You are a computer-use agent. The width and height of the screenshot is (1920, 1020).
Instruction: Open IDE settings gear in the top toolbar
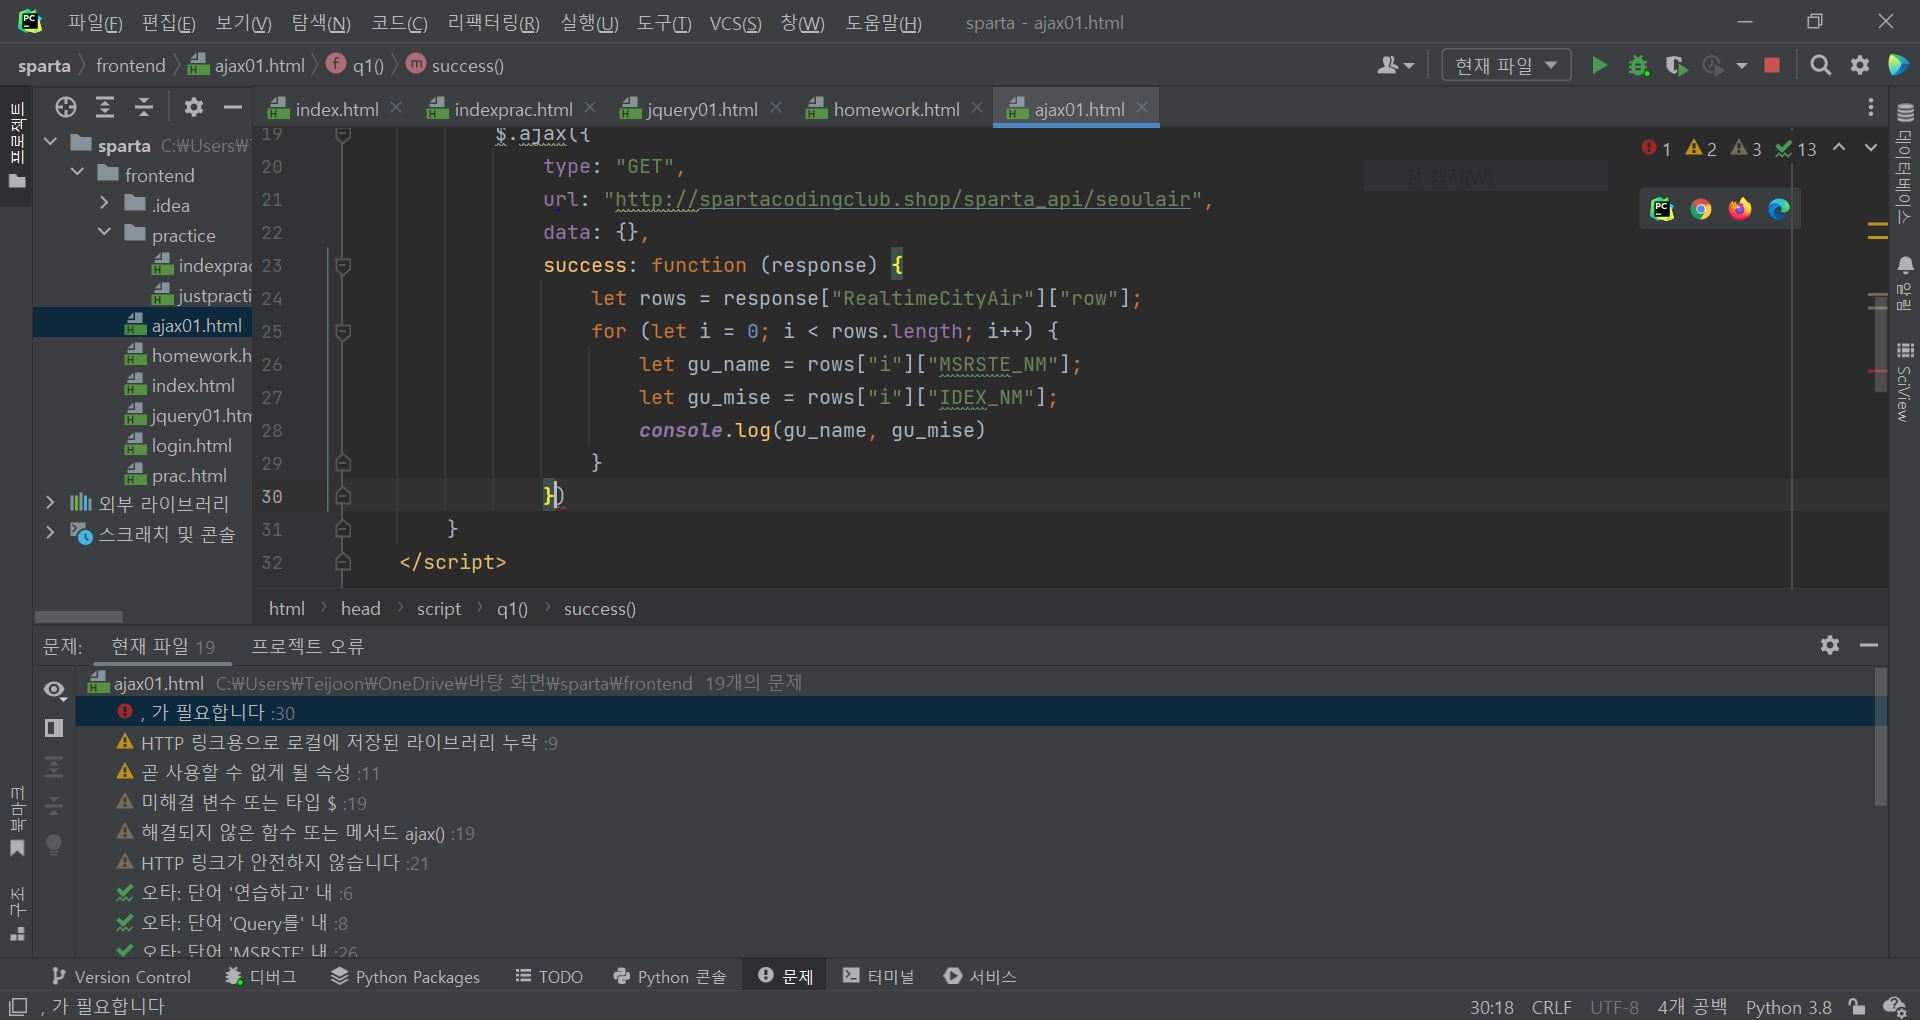pos(1860,66)
